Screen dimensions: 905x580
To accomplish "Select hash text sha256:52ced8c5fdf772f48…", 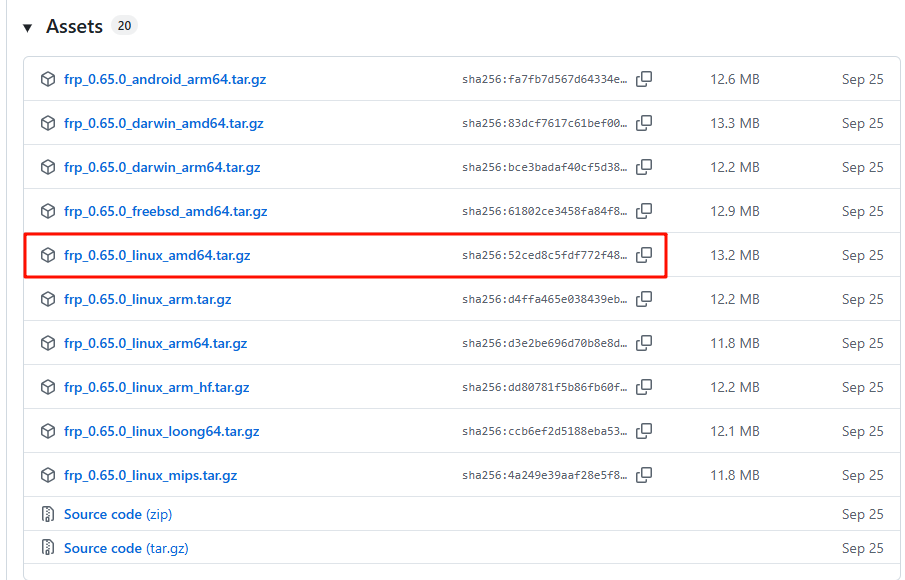I will [544, 256].
